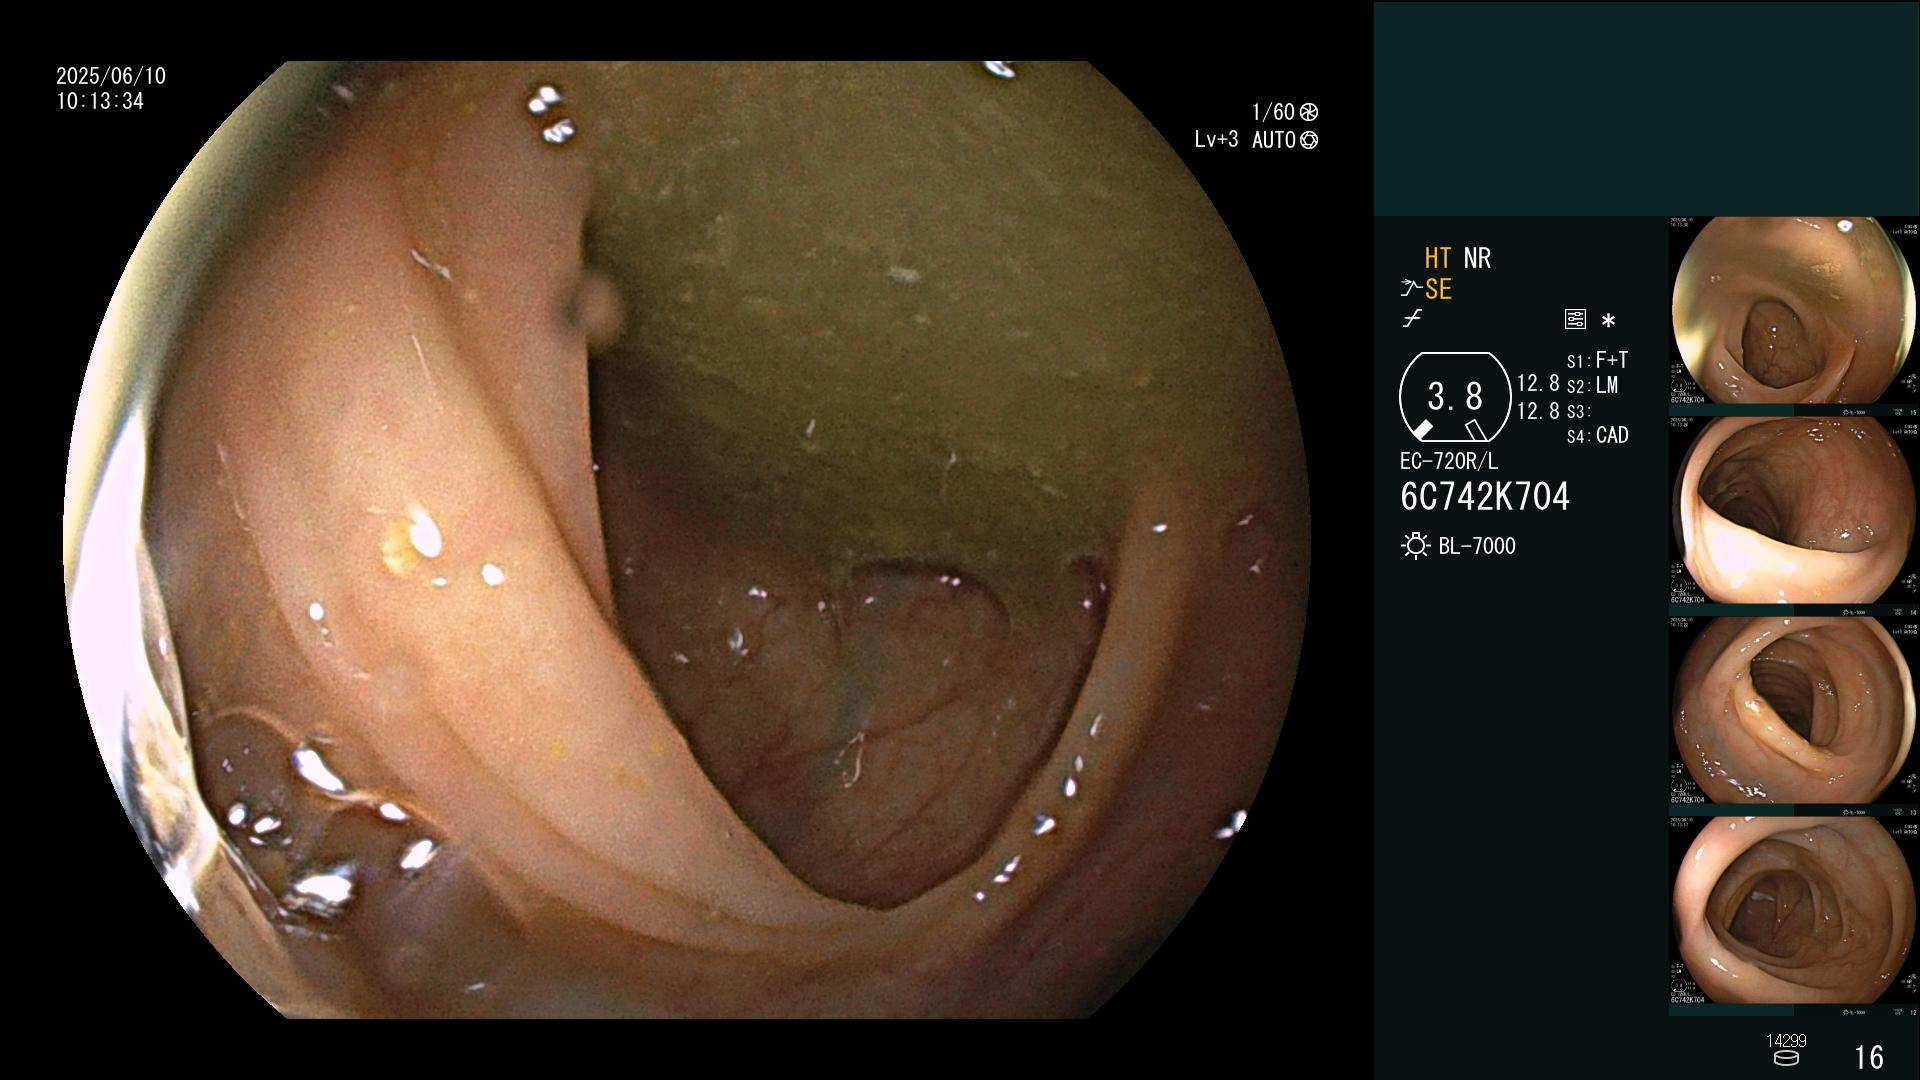This screenshot has height=1080, width=1920.
Task: Click the serial number 6C742K704
Action: pyautogui.click(x=1485, y=496)
